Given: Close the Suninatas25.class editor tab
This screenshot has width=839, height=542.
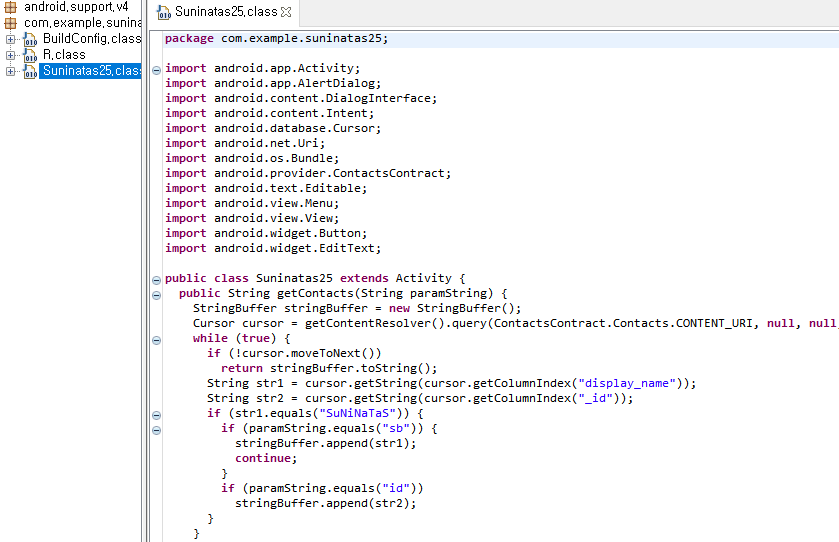Looking at the screenshot, I should point(286,12).
